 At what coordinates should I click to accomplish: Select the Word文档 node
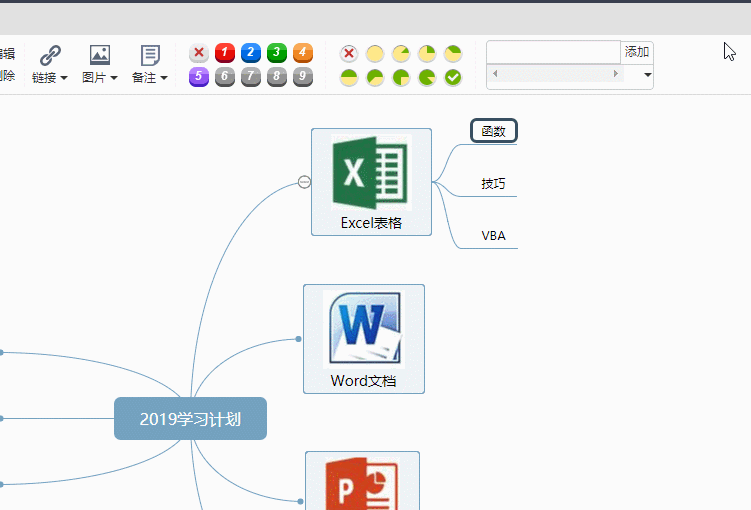(x=364, y=339)
